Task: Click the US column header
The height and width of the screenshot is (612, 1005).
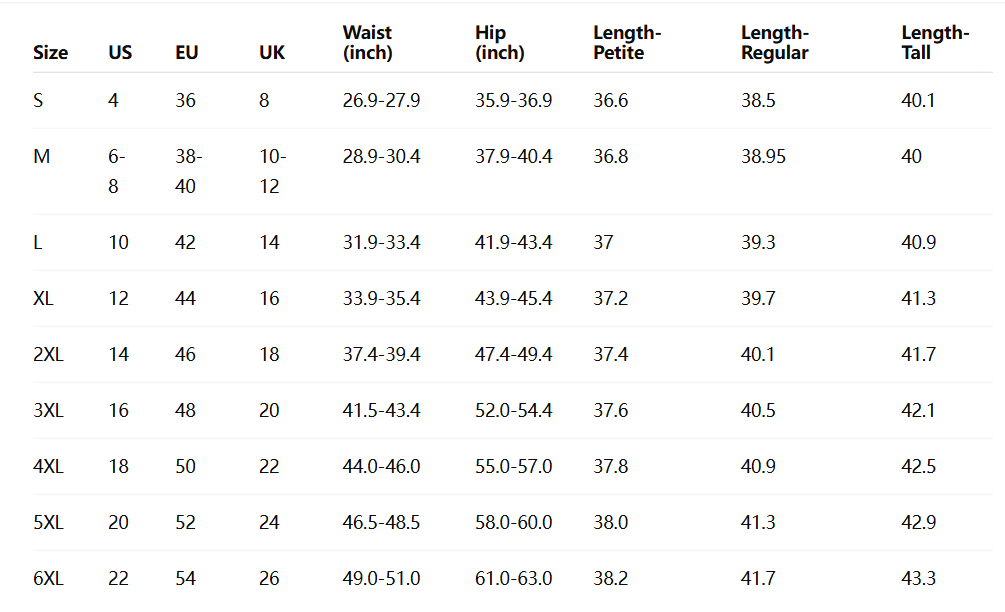Action: pos(120,53)
